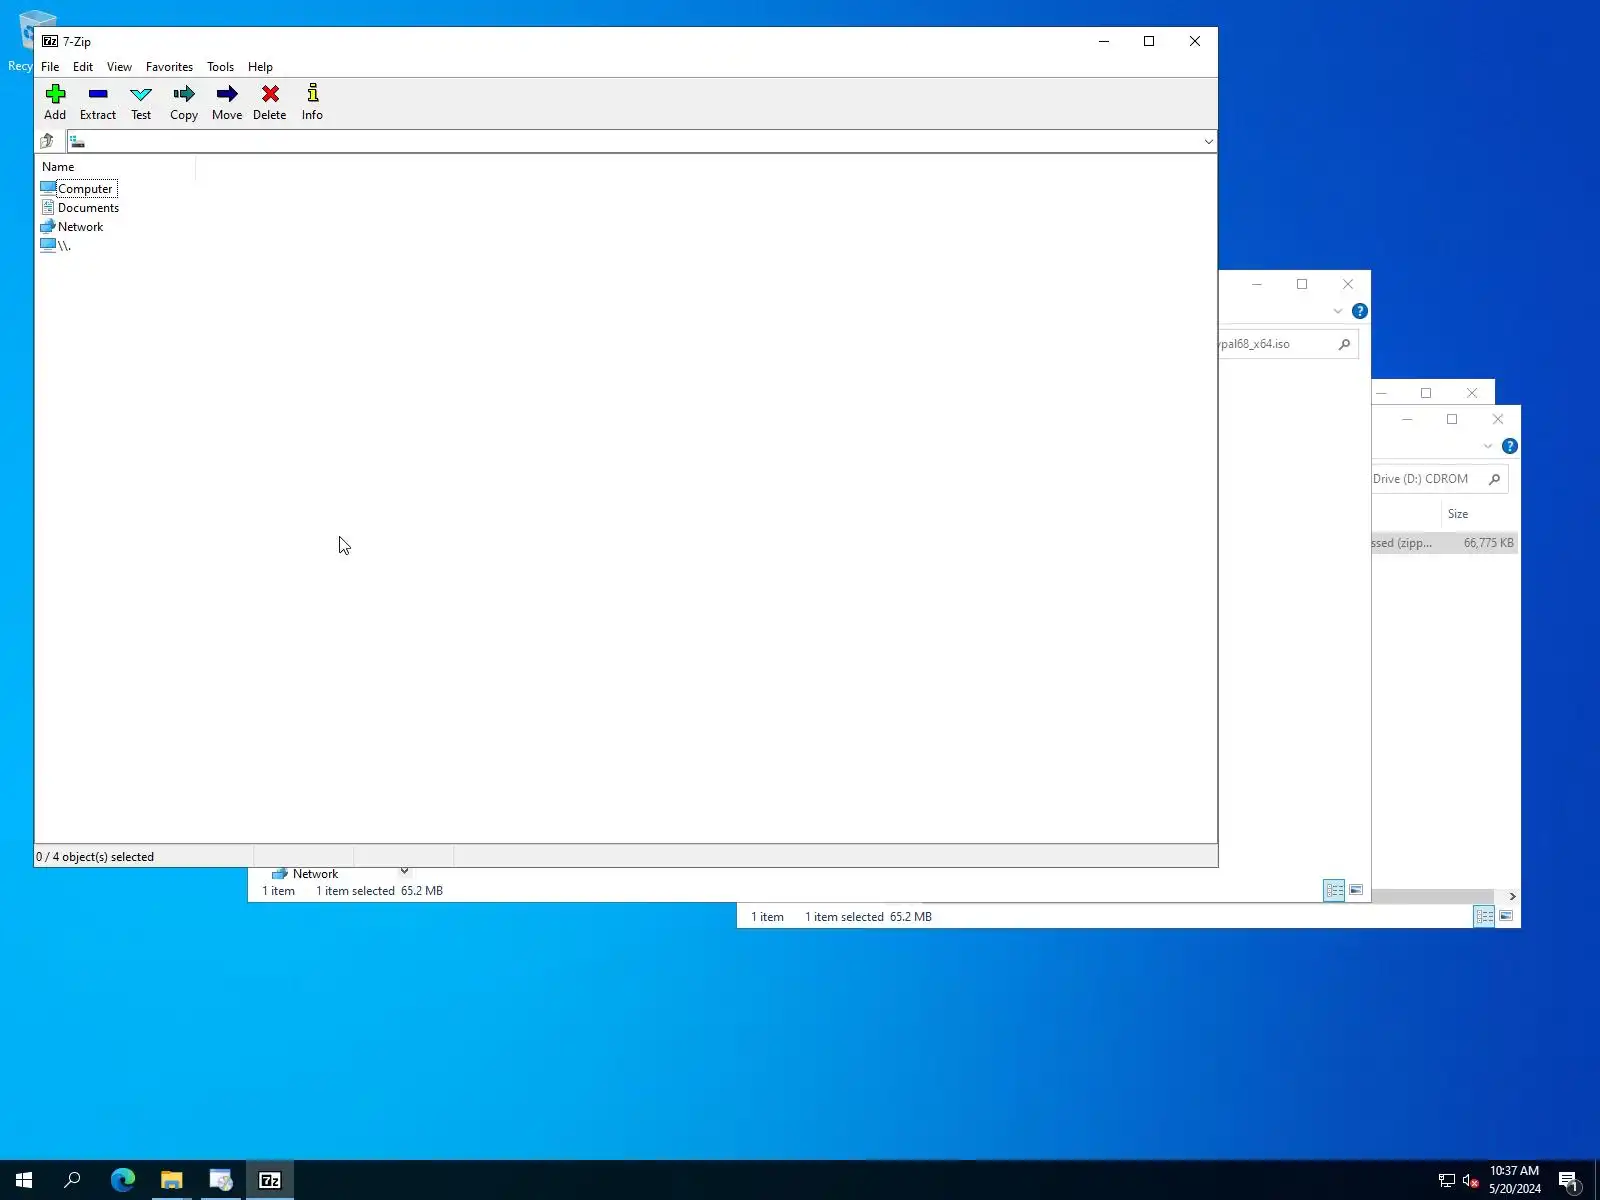1600x1200 pixels.
Task: Click the help icon in the CDROM Explorer window
Action: pos(1510,446)
